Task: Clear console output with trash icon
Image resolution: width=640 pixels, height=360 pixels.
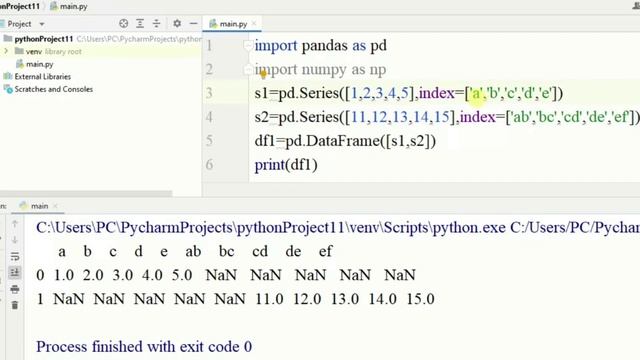Action: 15,305
